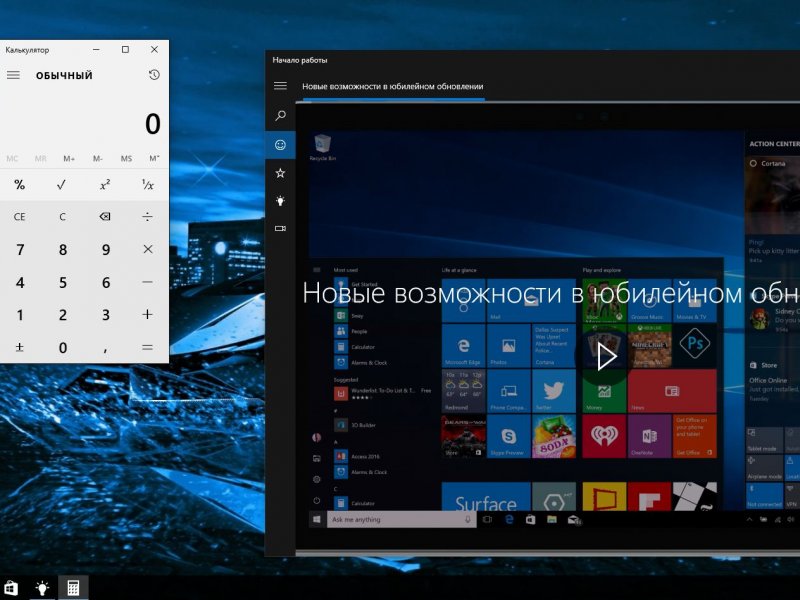Open the lightbulb Get Started taskbar icon

tap(42, 588)
